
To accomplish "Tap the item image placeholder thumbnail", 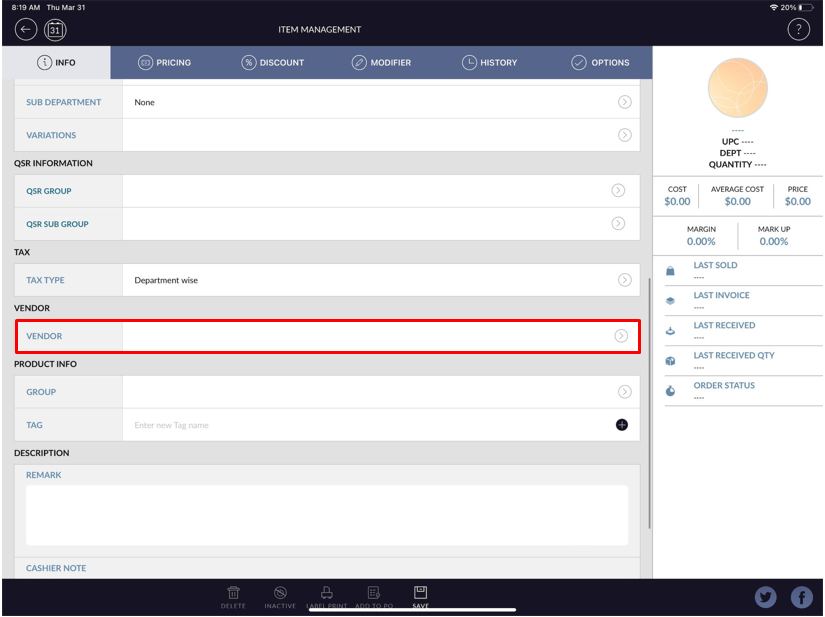I will click(x=737, y=88).
